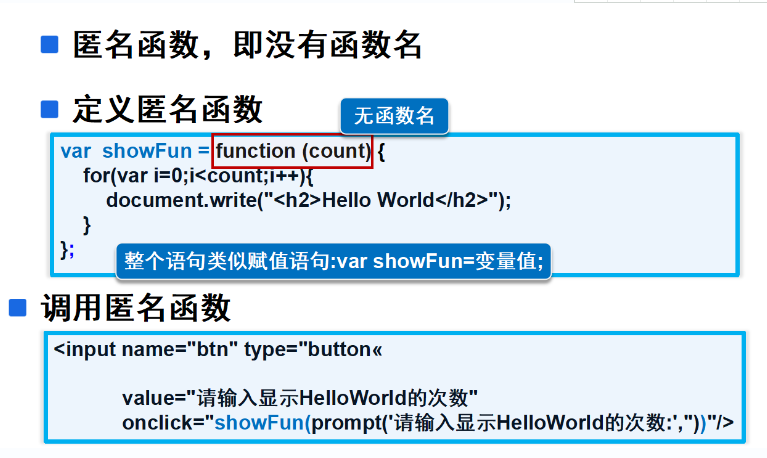Screen dimensions: 767x458
Task: Click the "function (count)" code text
Action: pos(293,151)
